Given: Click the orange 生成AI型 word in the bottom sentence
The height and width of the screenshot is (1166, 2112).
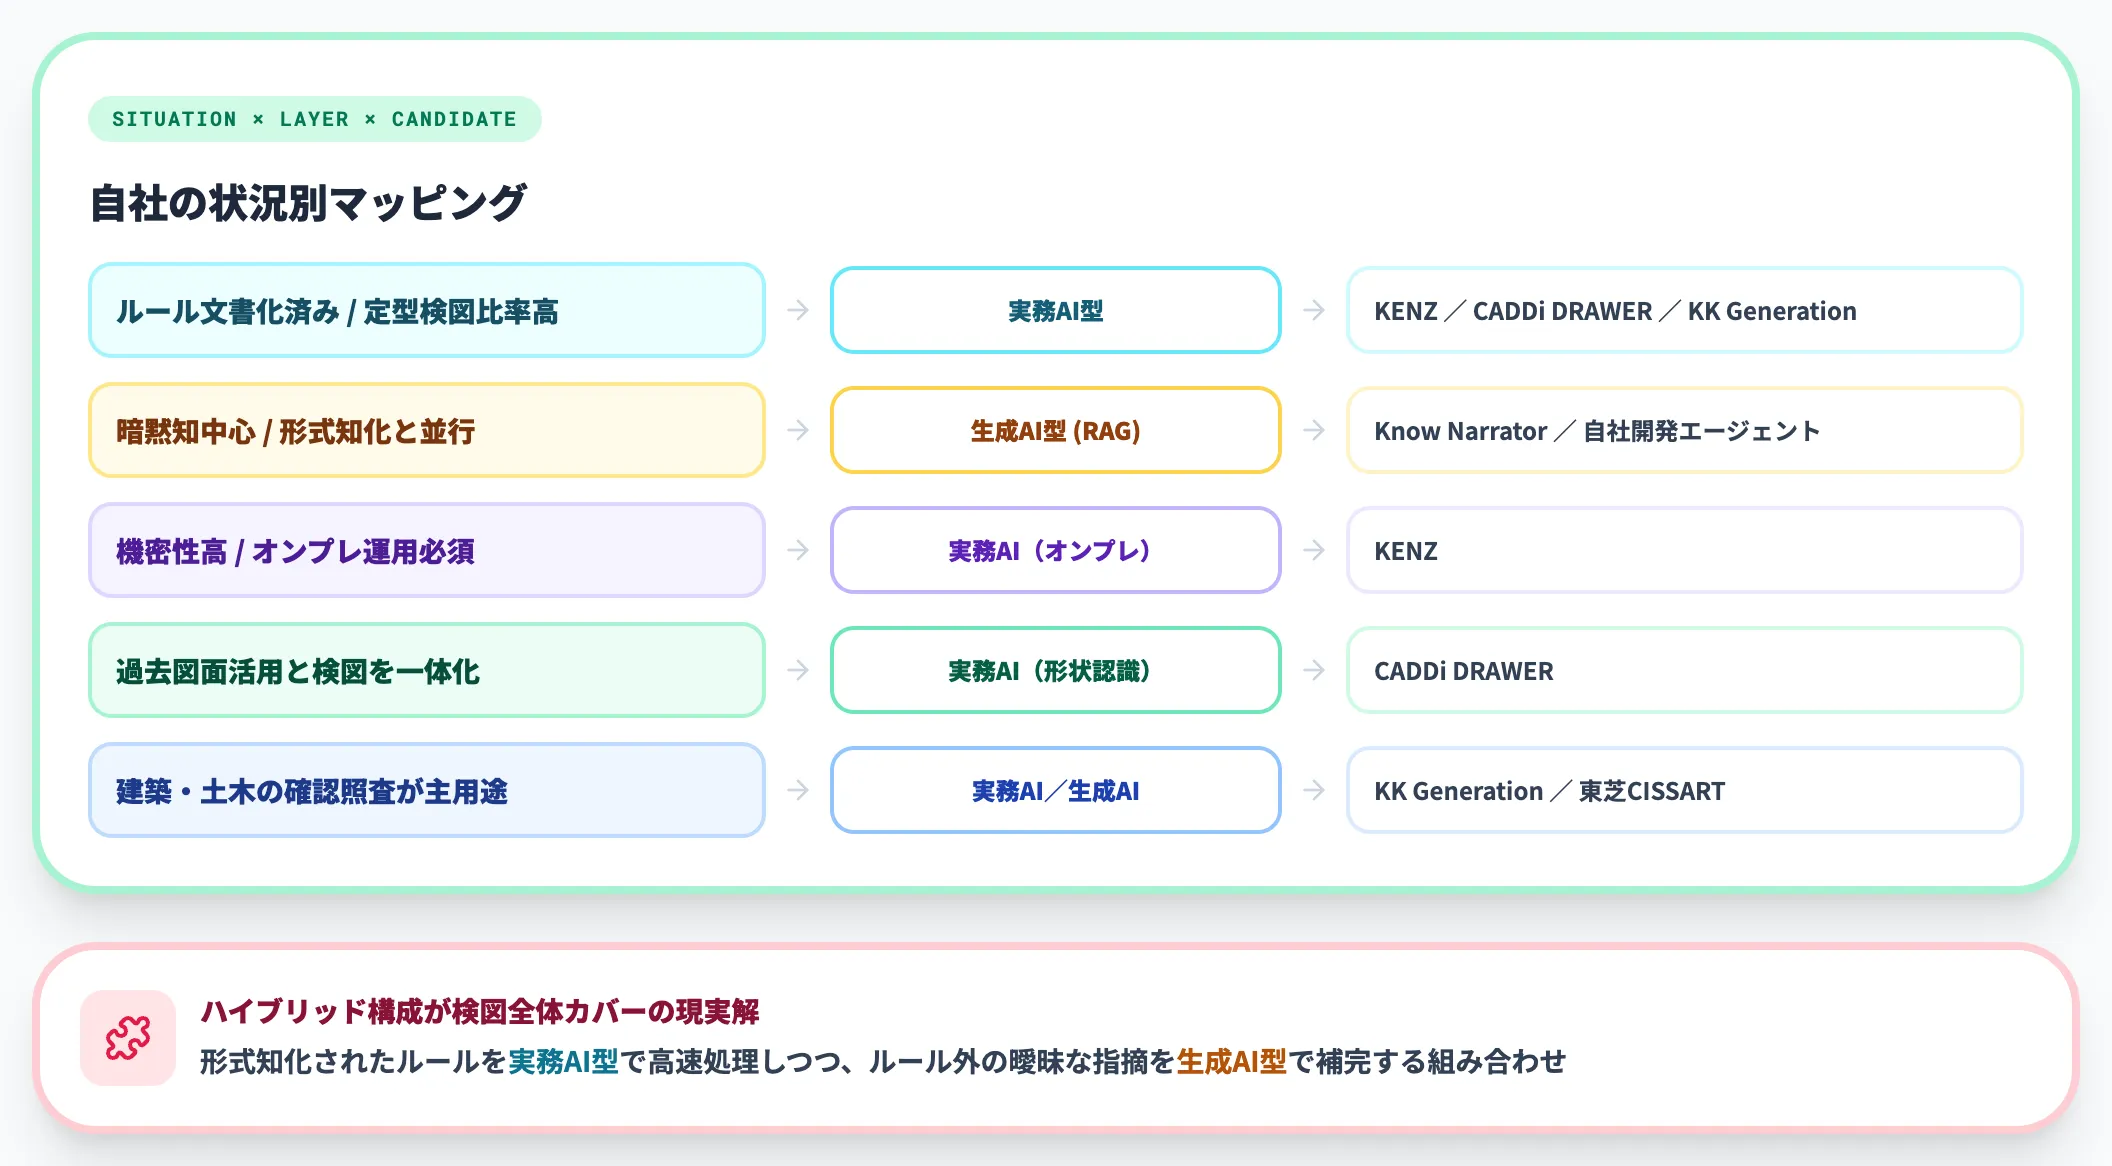Looking at the screenshot, I should coord(1231,1061).
